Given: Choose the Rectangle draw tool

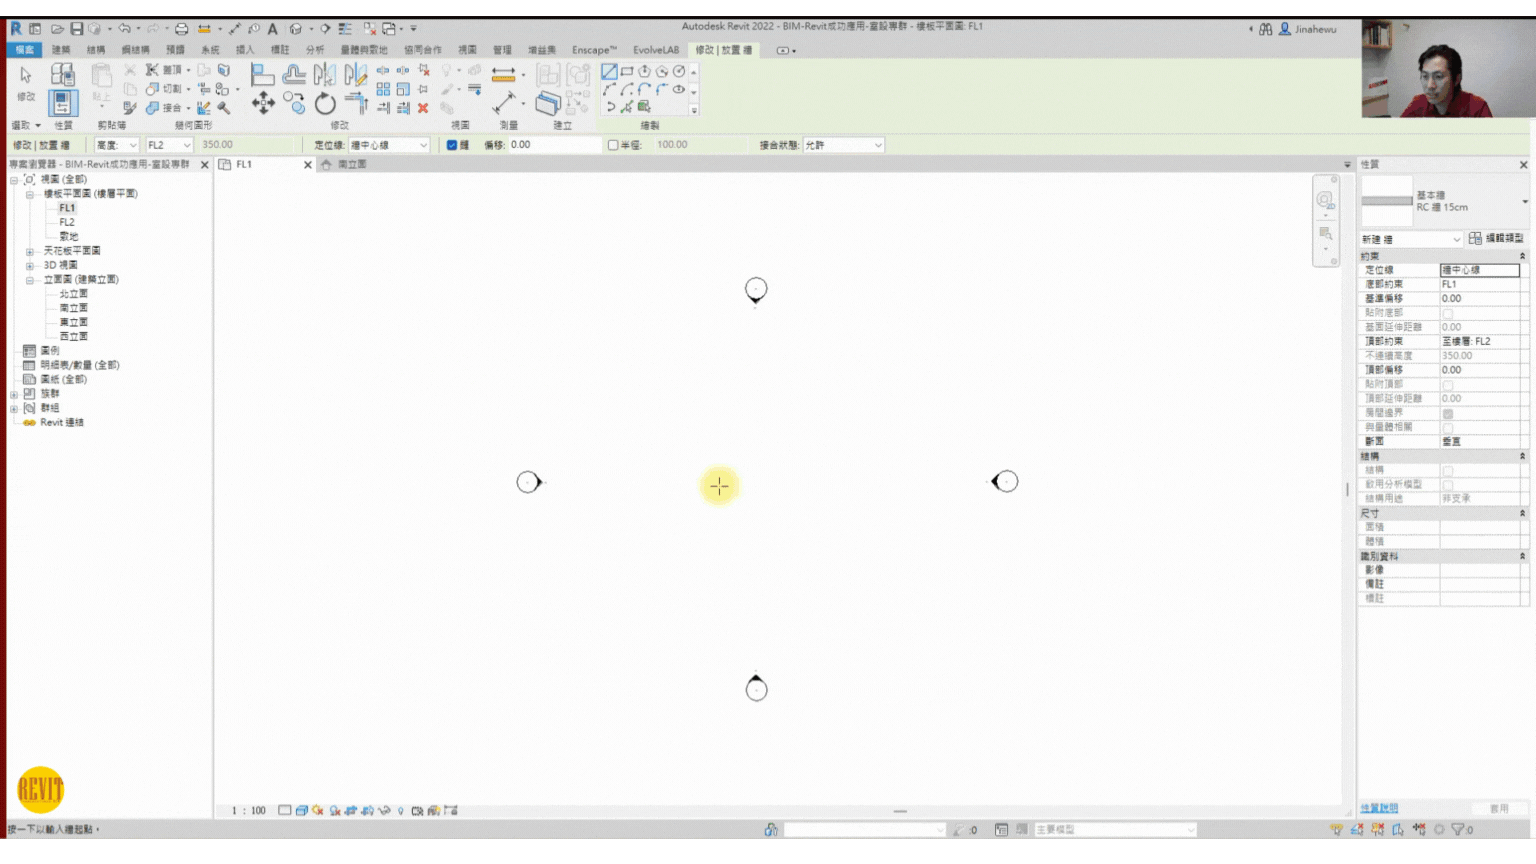Looking at the screenshot, I should coord(627,72).
